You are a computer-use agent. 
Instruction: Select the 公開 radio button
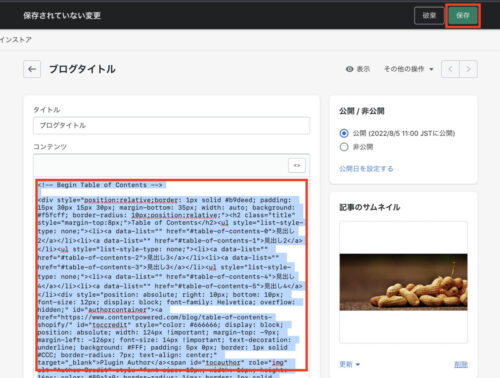(x=344, y=133)
